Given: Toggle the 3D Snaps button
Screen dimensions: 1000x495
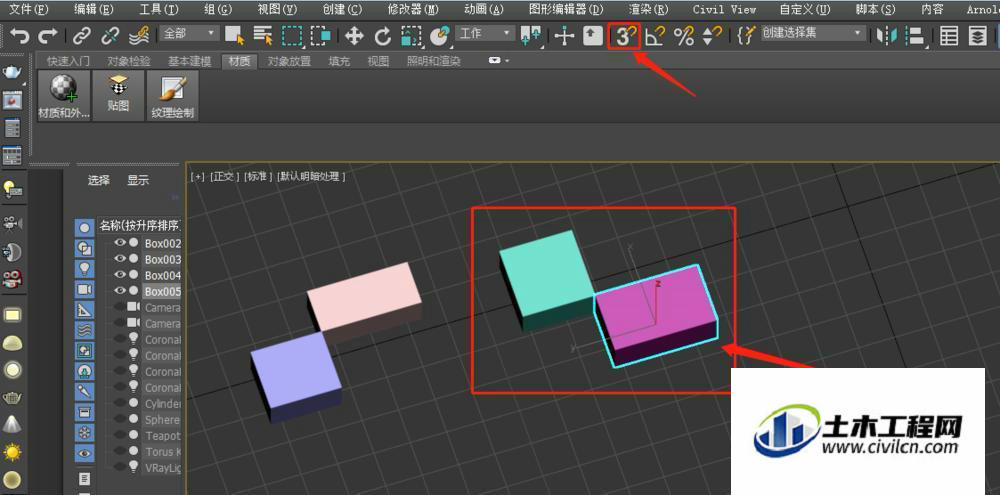Looking at the screenshot, I should click(x=624, y=36).
